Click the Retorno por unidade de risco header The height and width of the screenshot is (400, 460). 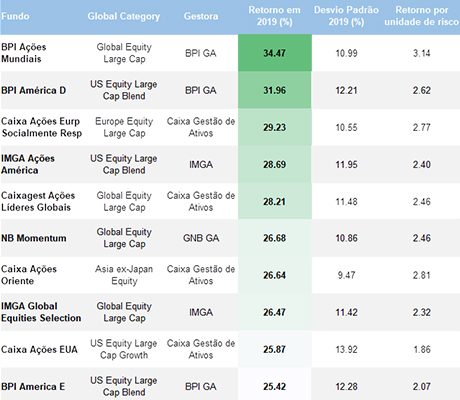pyautogui.click(x=422, y=16)
